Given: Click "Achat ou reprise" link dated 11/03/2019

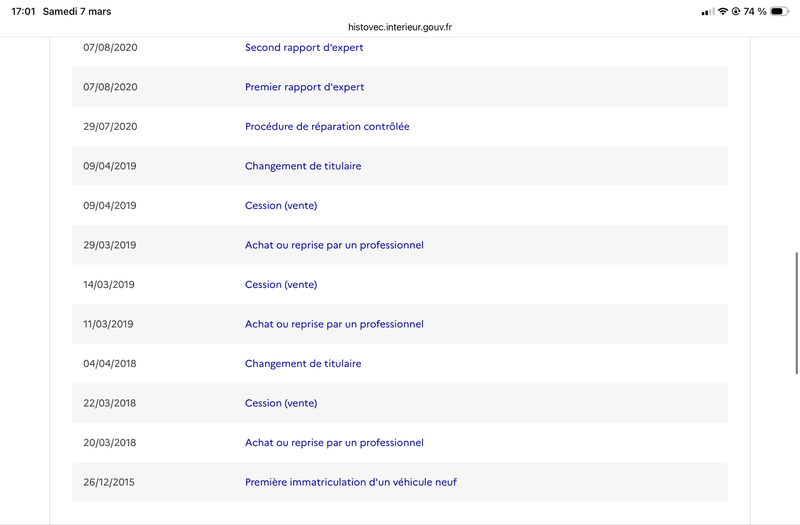Looking at the screenshot, I should (x=334, y=324).
